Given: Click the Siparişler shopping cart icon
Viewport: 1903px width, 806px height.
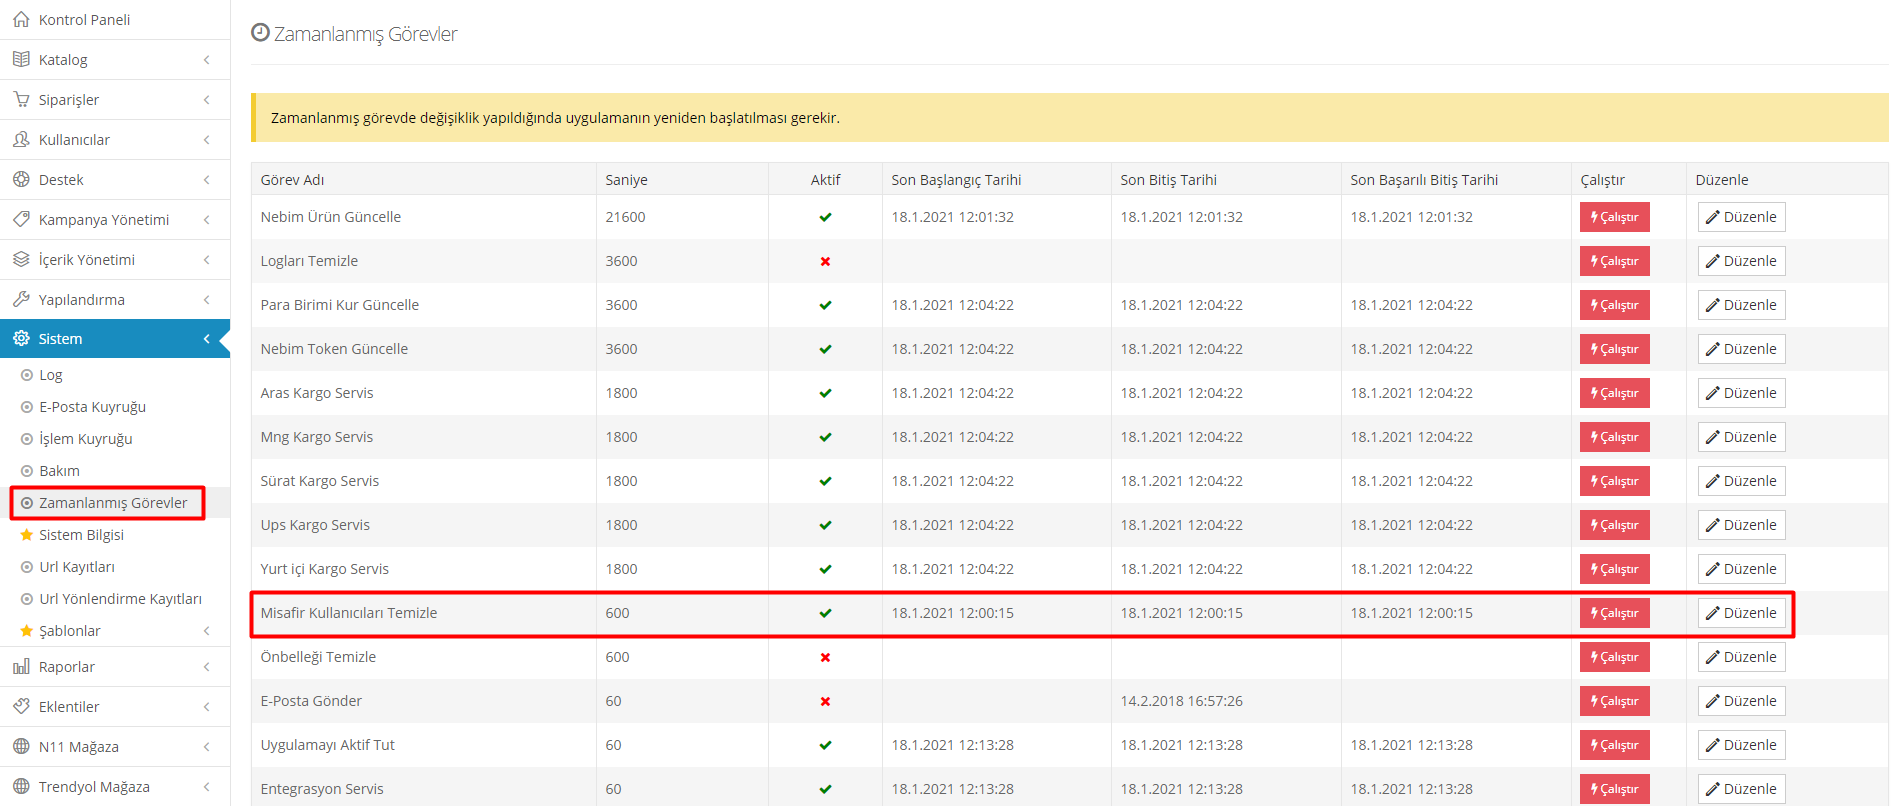Looking at the screenshot, I should (21, 100).
